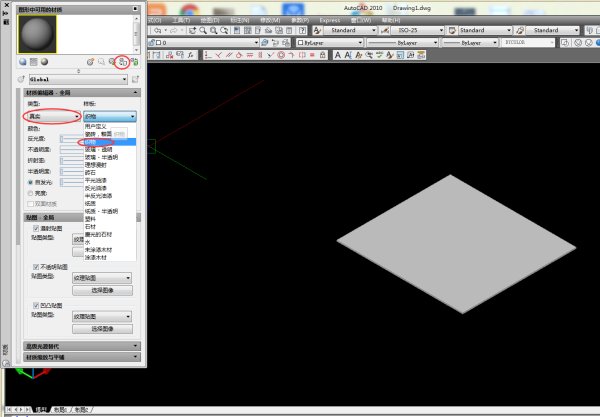Select the 自发光 radio button

(30, 182)
